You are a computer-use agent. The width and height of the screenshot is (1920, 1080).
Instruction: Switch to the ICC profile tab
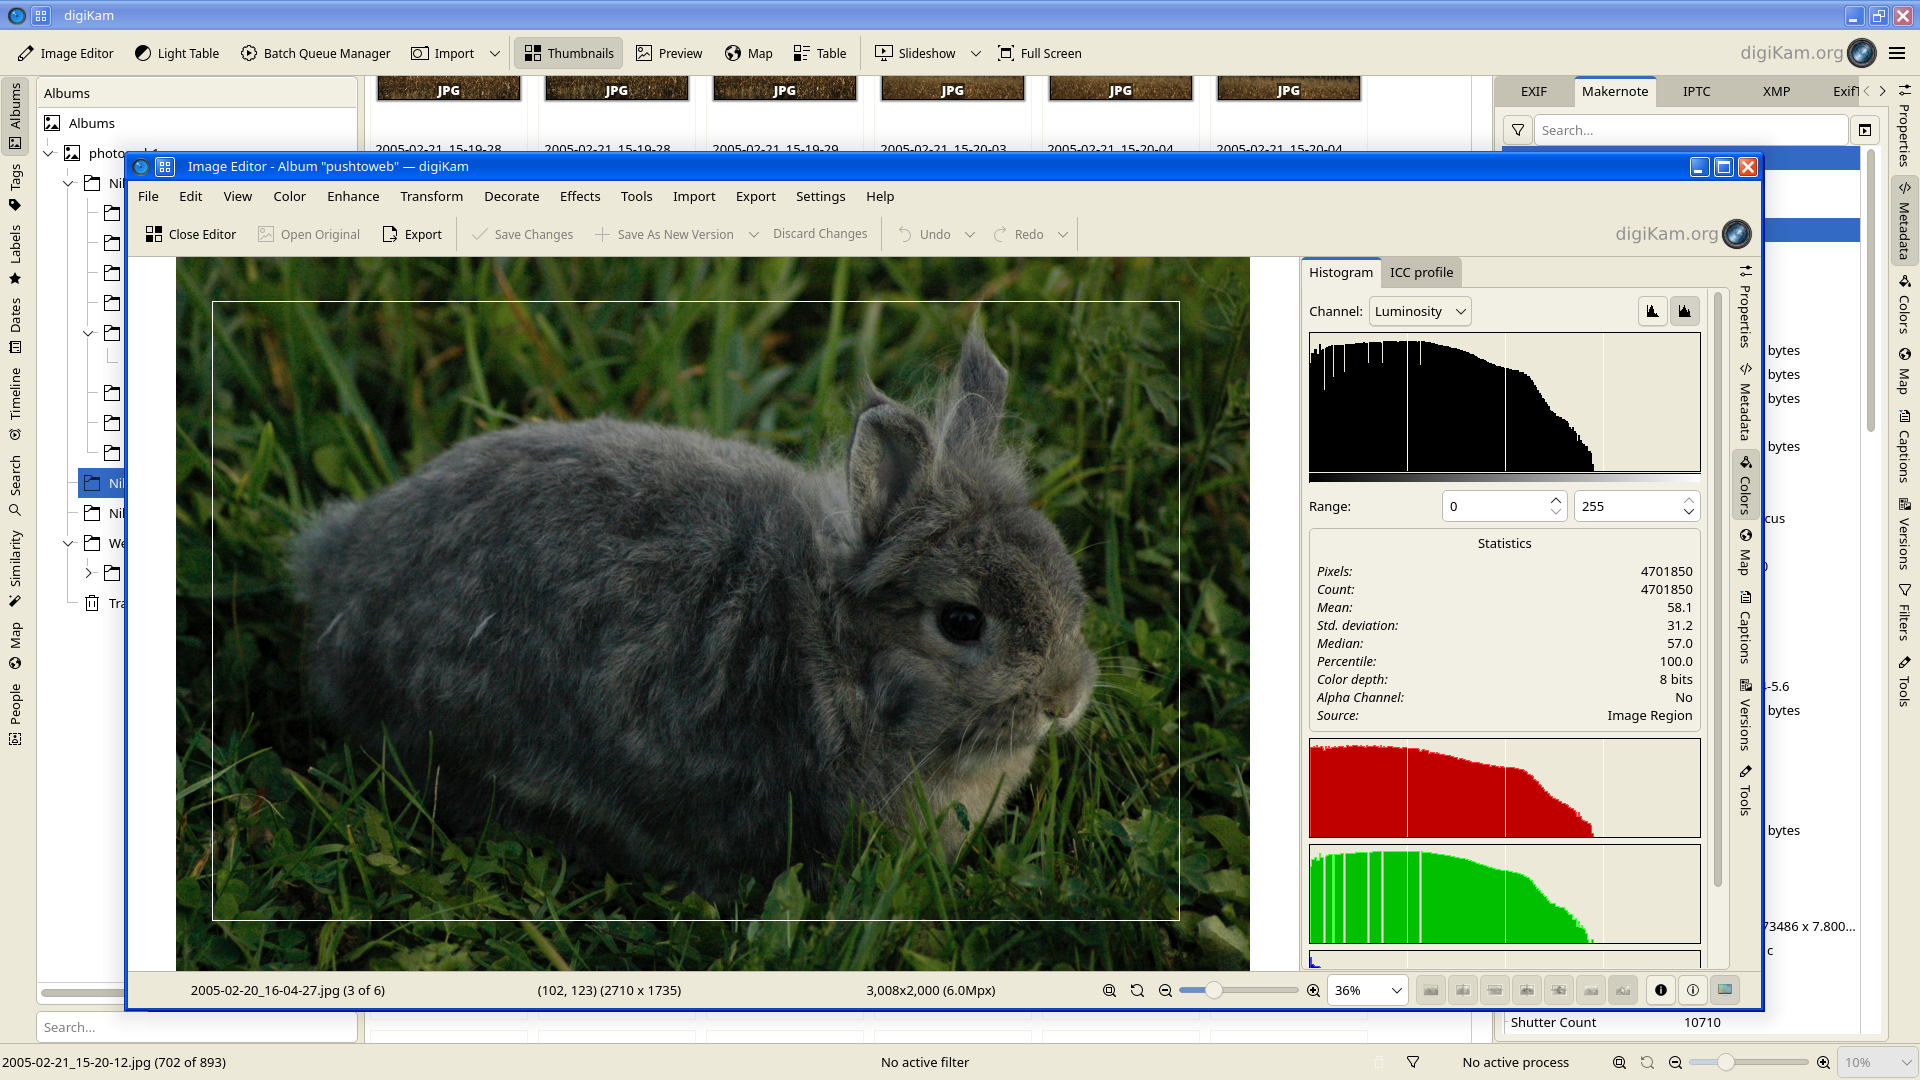[x=1421, y=272]
